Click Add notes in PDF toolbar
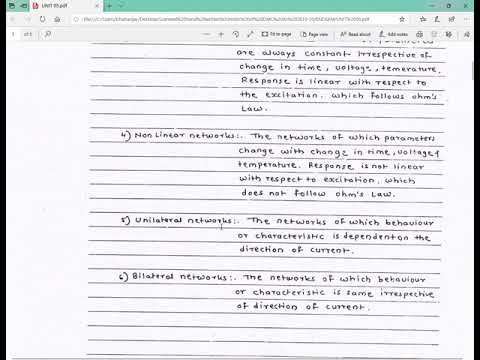 click(394, 34)
